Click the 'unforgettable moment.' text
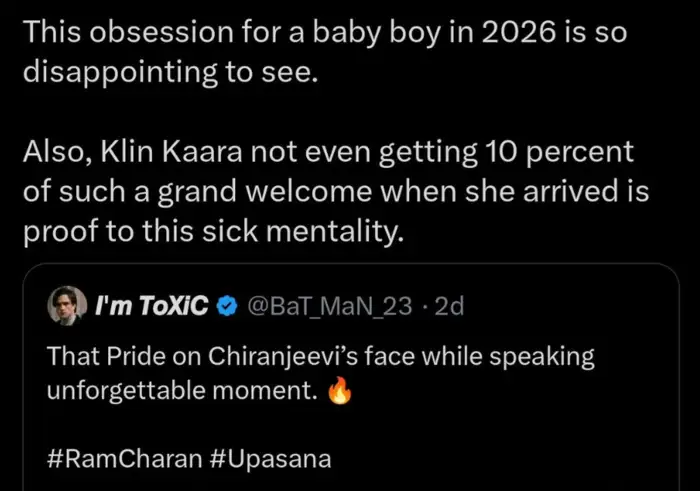Image resolution: width=700 pixels, height=491 pixels. (183, 392)
